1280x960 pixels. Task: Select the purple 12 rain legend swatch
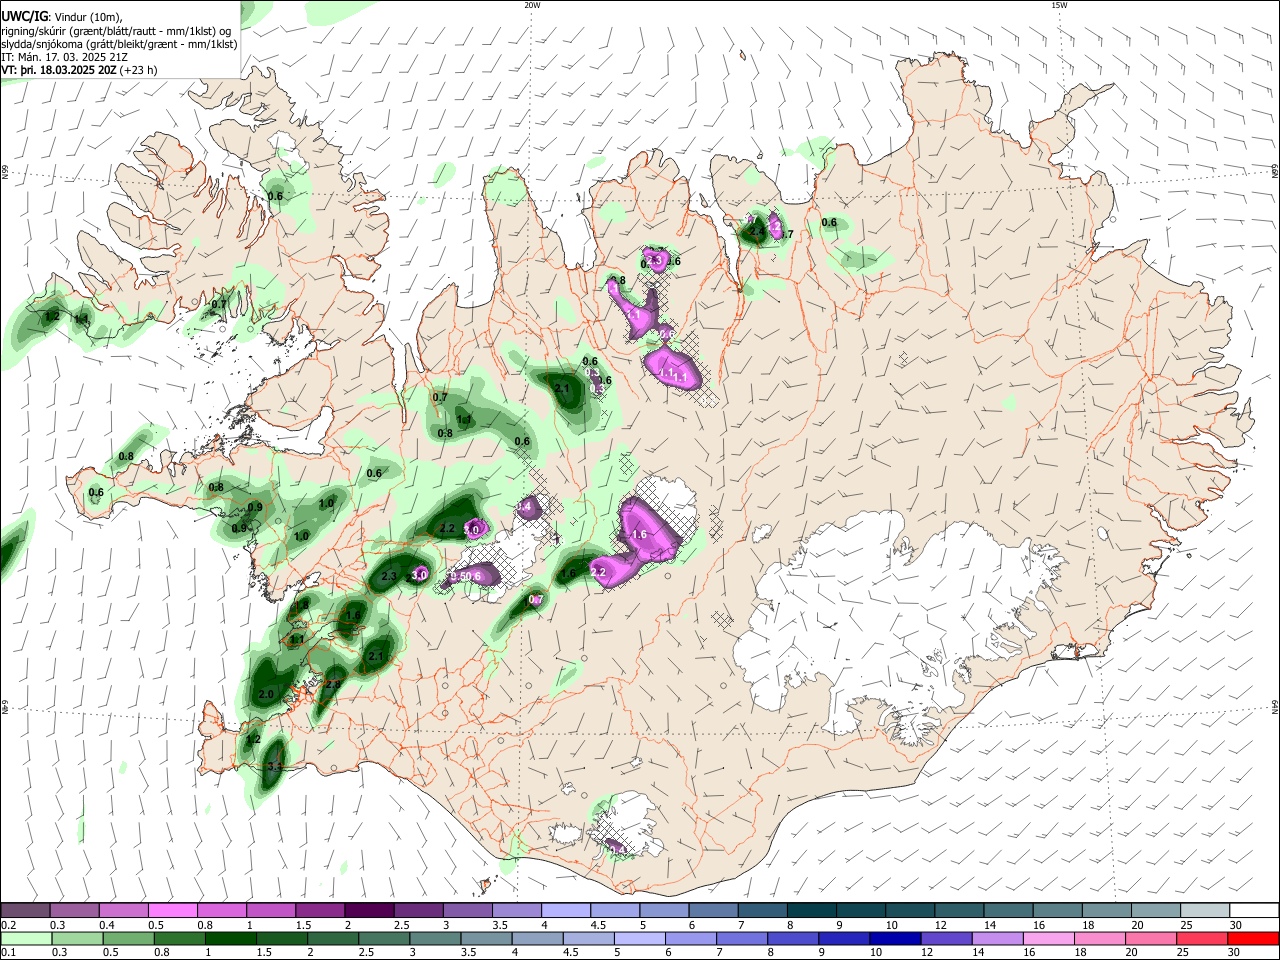click(946, 938)
